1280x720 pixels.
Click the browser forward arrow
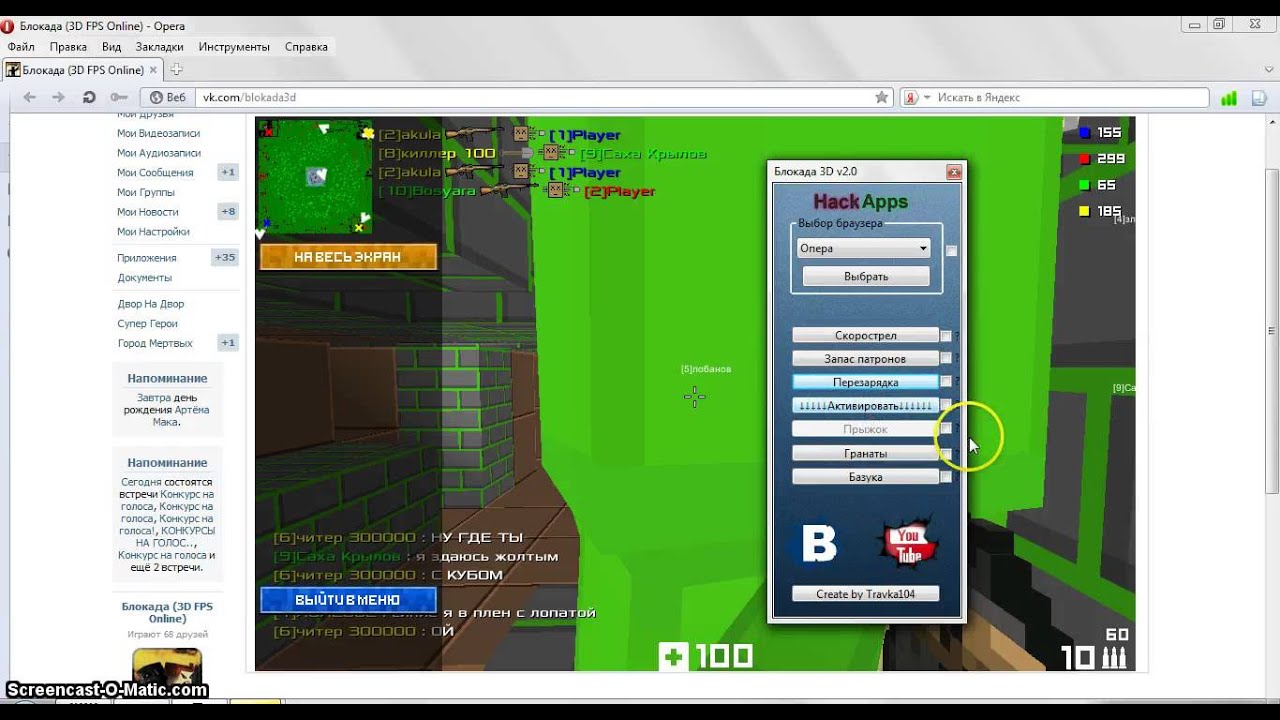point(59,97)
